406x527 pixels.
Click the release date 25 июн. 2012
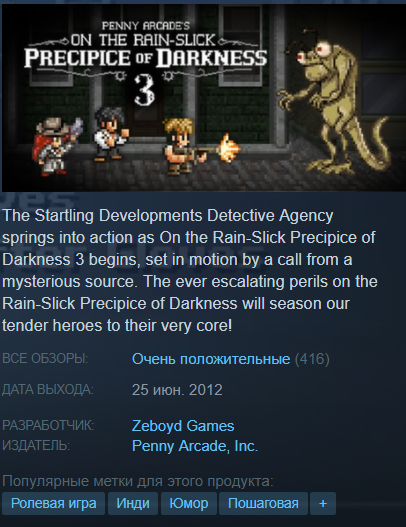(177, 390)
